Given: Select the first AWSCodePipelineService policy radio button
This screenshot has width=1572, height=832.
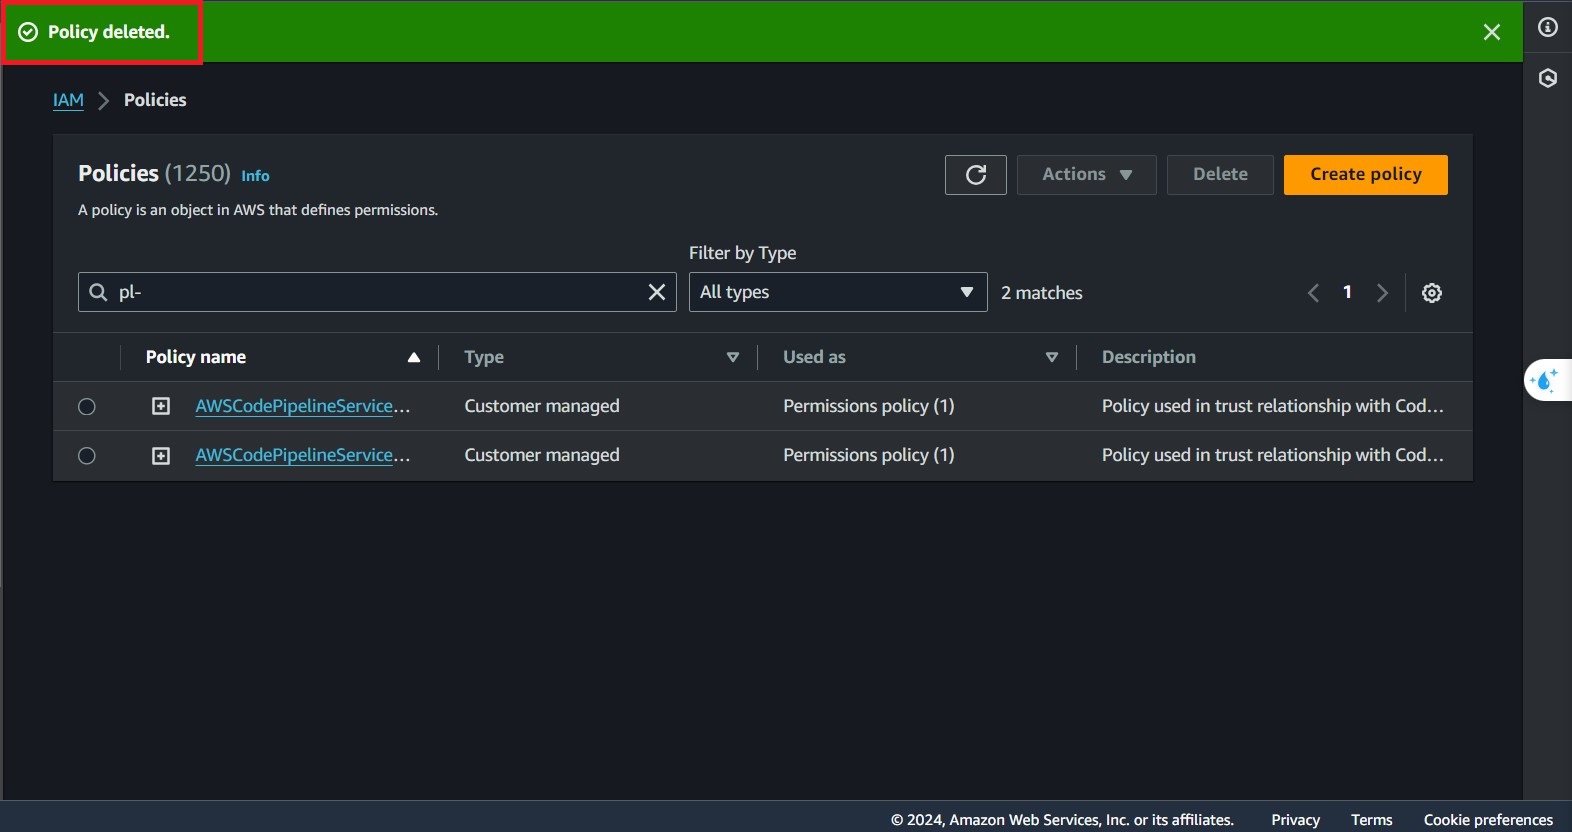Looking at the screenshot, I should [x=87, y=406].
